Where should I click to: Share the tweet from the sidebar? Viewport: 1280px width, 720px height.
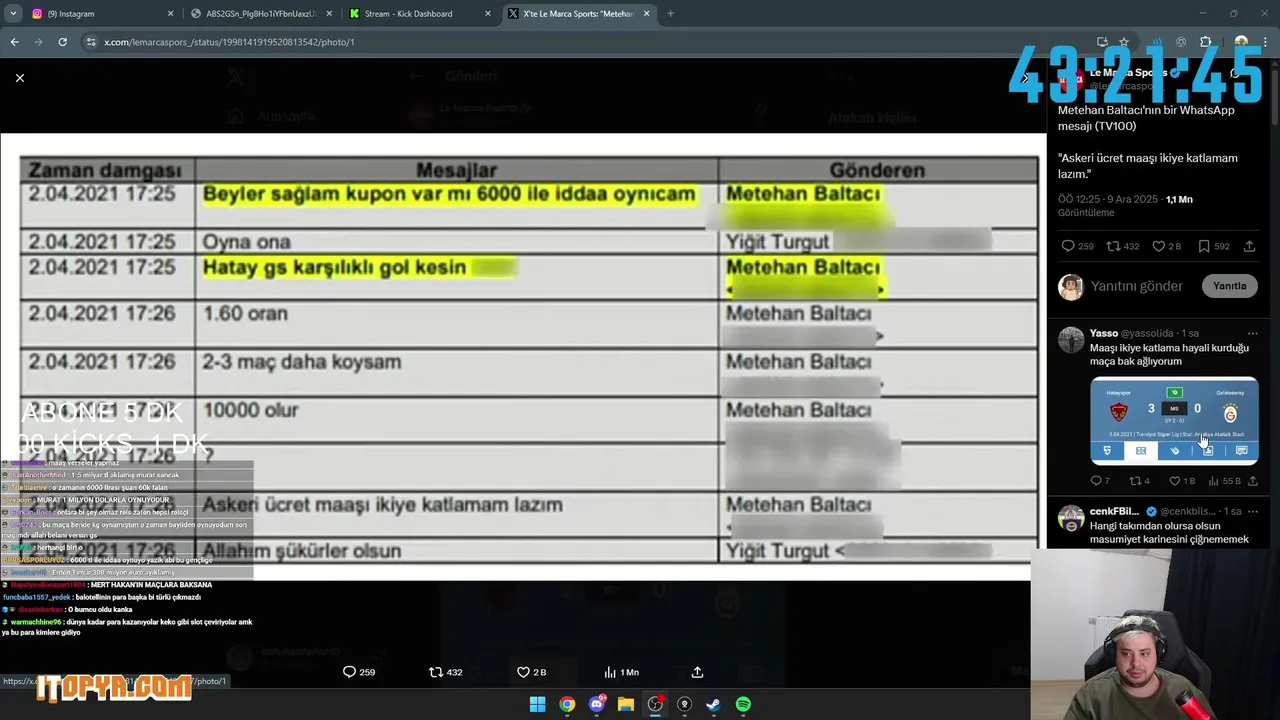pos(1249,246)
